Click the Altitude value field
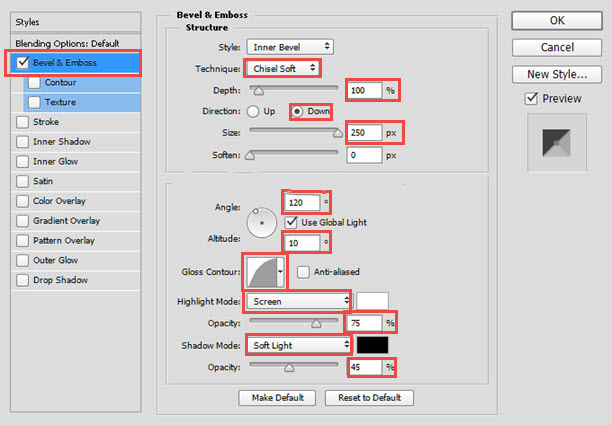Screen dimensions: 612x425 [x=302, y=243]
